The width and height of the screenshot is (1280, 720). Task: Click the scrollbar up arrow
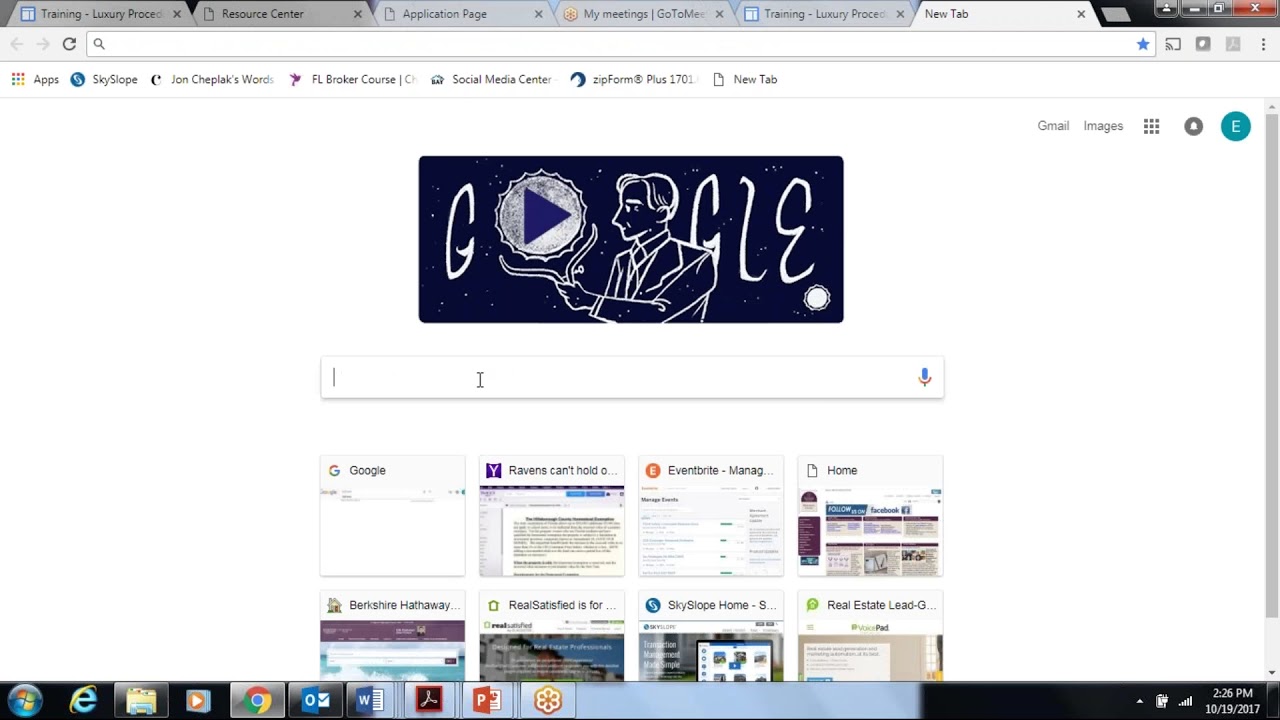click(1272, 106)
